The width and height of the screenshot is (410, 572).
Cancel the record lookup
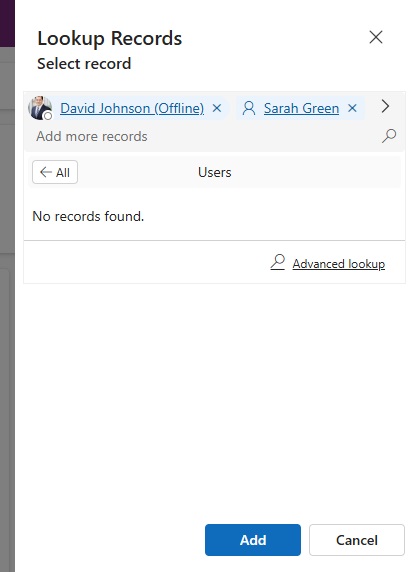click(357, 540)
